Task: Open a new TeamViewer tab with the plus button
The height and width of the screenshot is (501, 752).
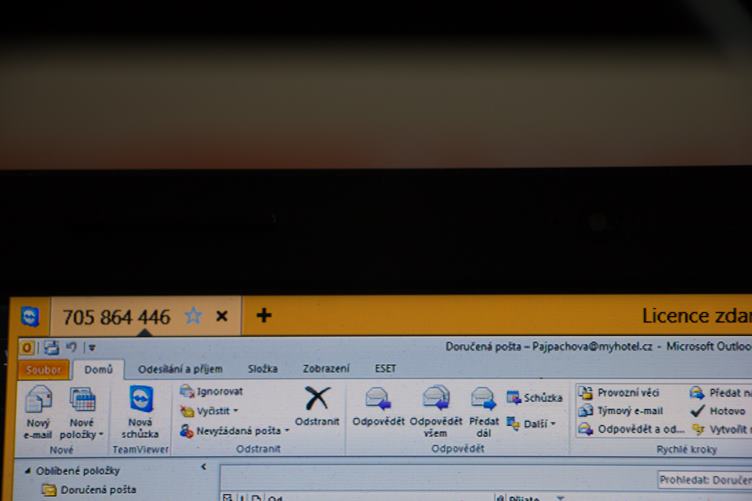Action: click(264, 315)
